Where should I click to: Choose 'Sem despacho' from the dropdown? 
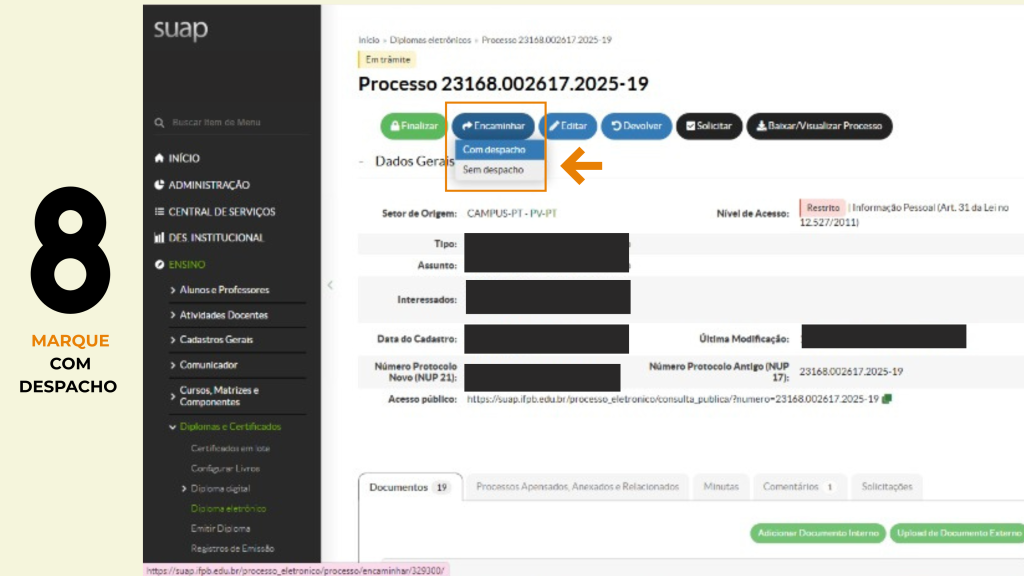pos(493,170)
